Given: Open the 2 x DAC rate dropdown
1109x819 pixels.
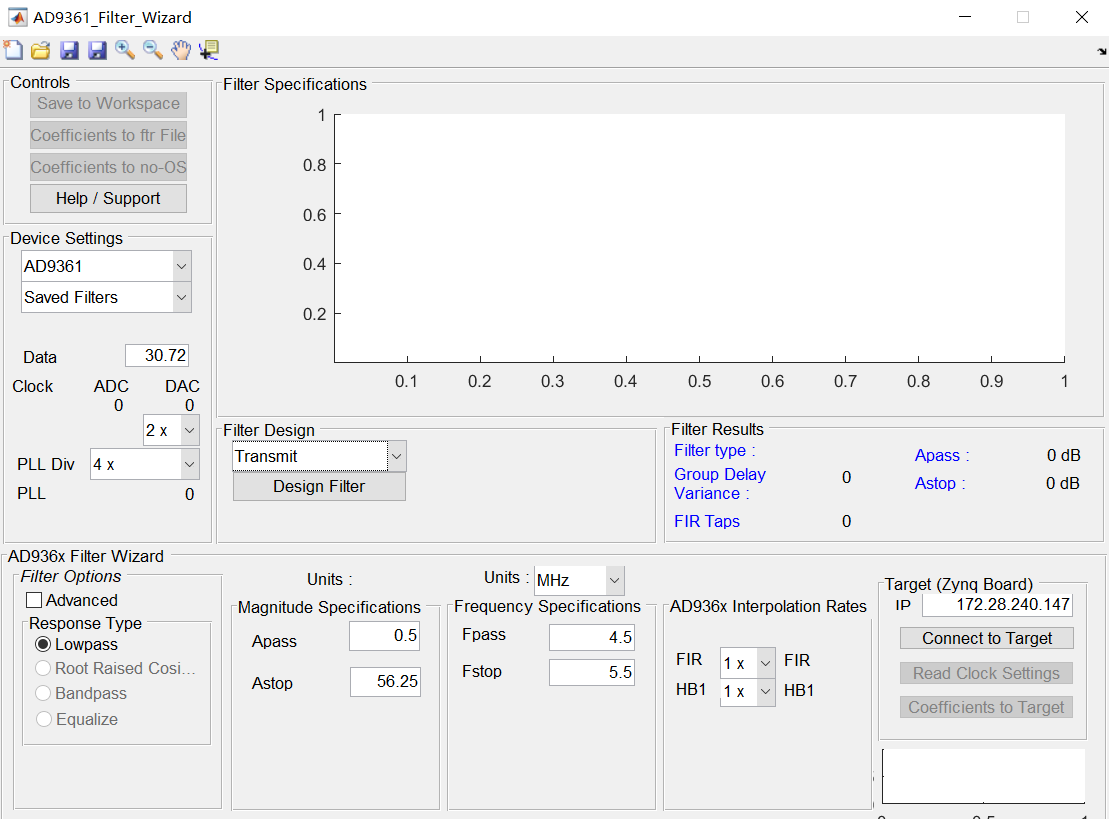Looking at the screenshot, I should [x=171, y=430].
